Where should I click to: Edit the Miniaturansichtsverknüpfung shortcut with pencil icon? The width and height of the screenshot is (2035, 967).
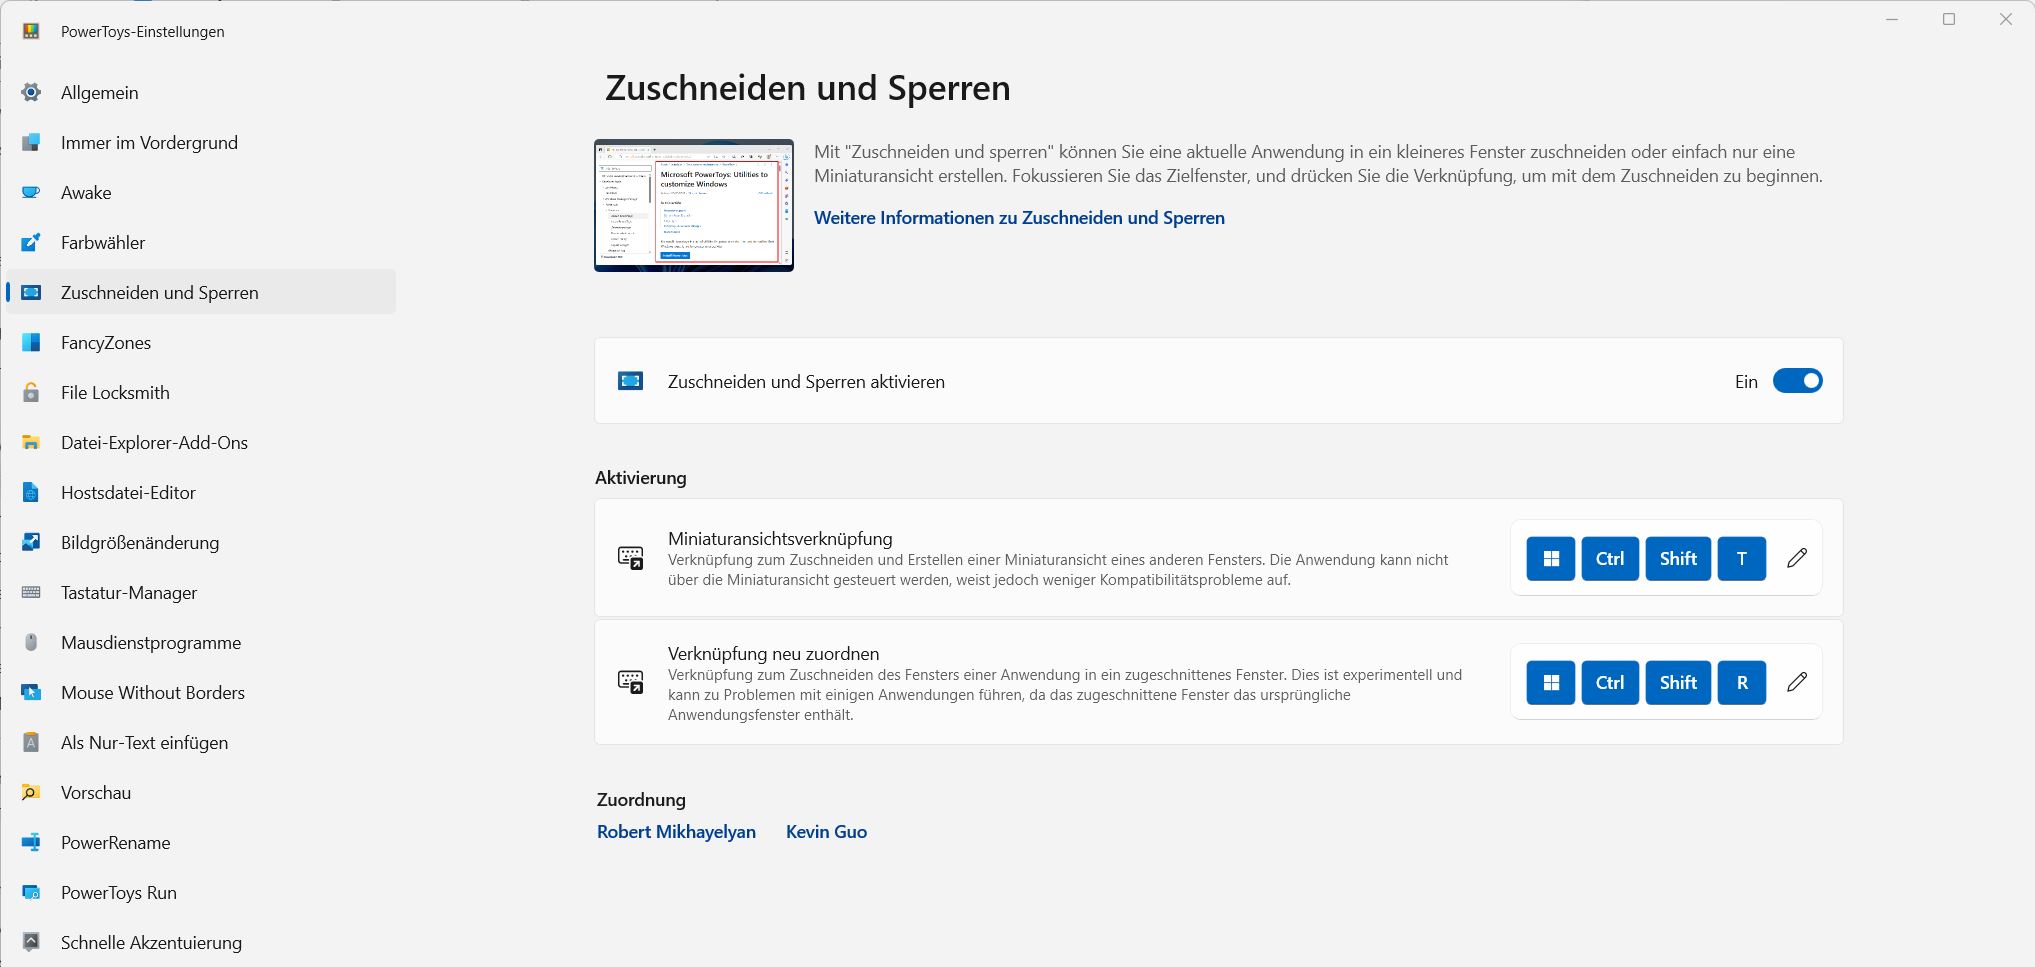(x=1797, y=558)
